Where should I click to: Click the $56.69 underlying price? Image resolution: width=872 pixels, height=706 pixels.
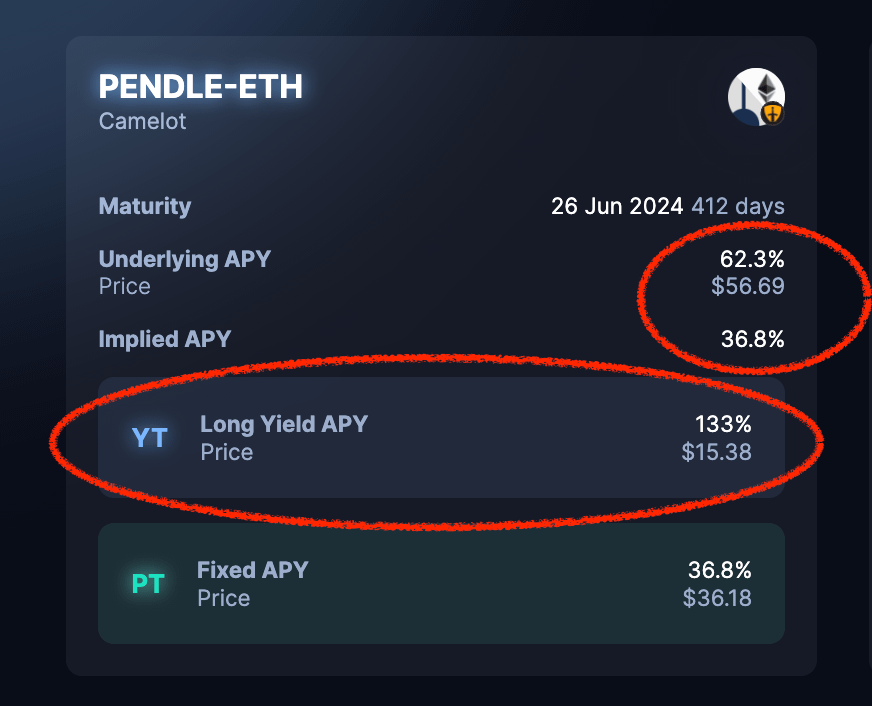(747, 287)
